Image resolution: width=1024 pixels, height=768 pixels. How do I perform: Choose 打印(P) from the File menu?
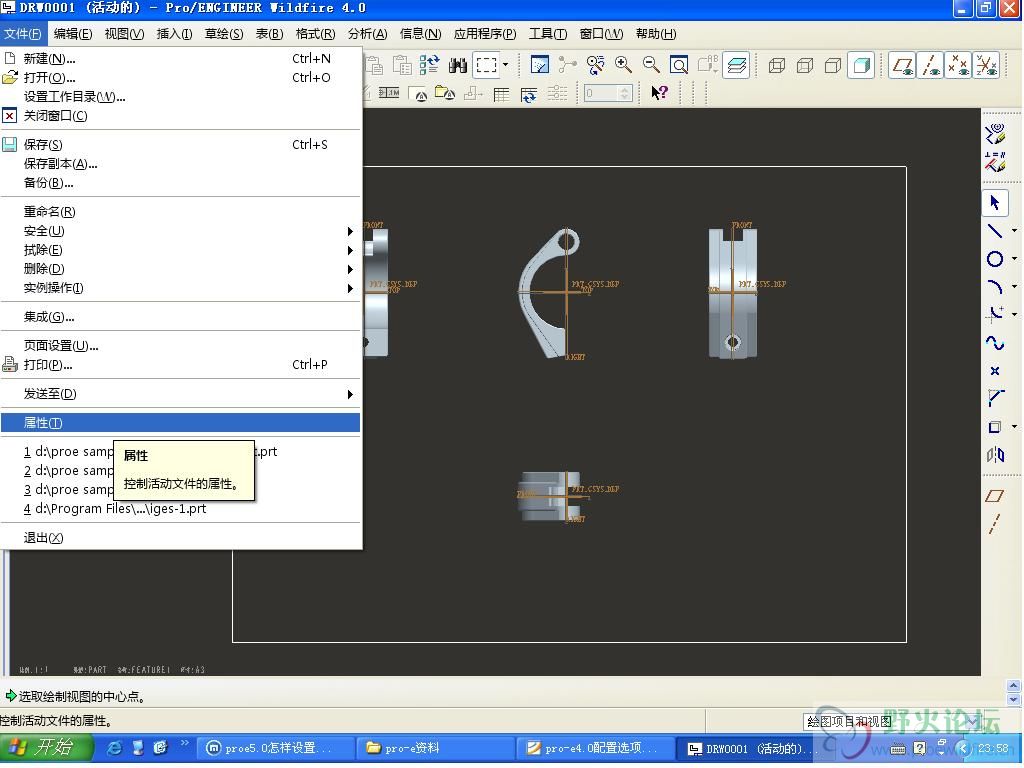(x=181, y=364)
